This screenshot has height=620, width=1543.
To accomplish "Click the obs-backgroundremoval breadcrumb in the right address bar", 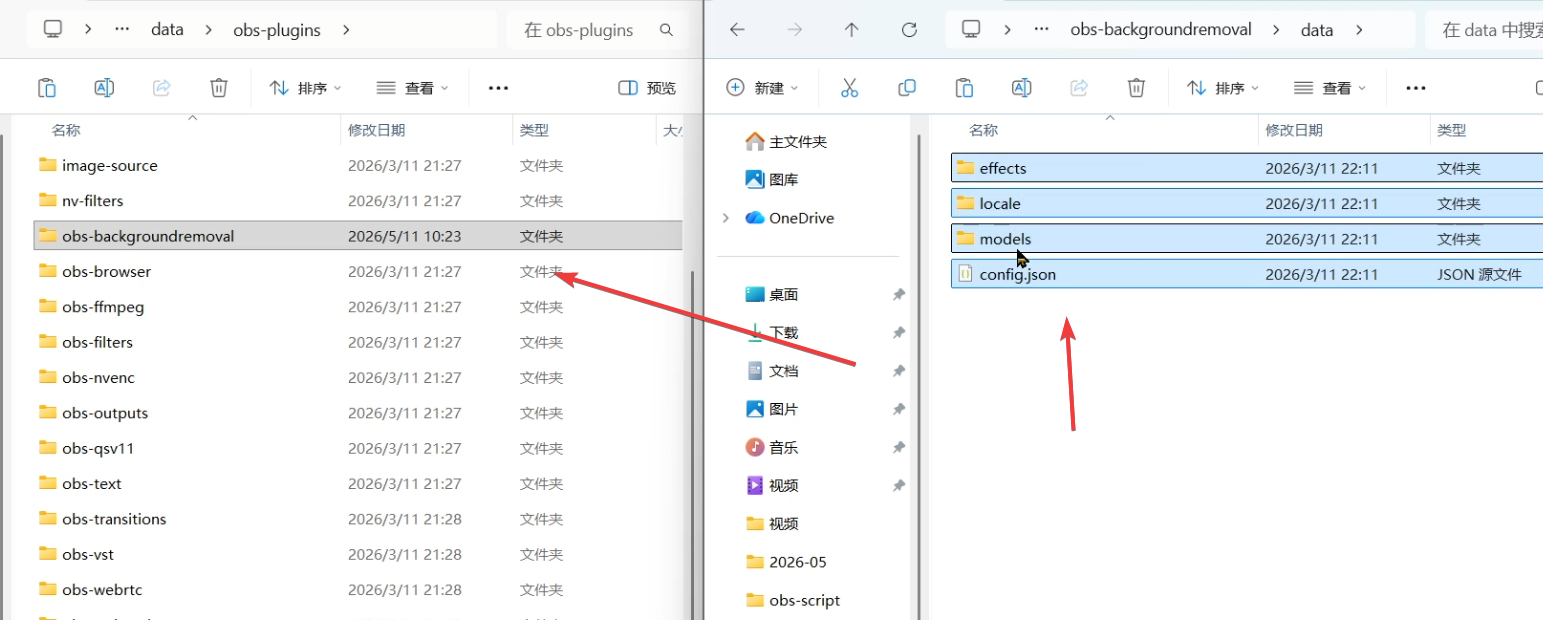I will click(1161, 30).
